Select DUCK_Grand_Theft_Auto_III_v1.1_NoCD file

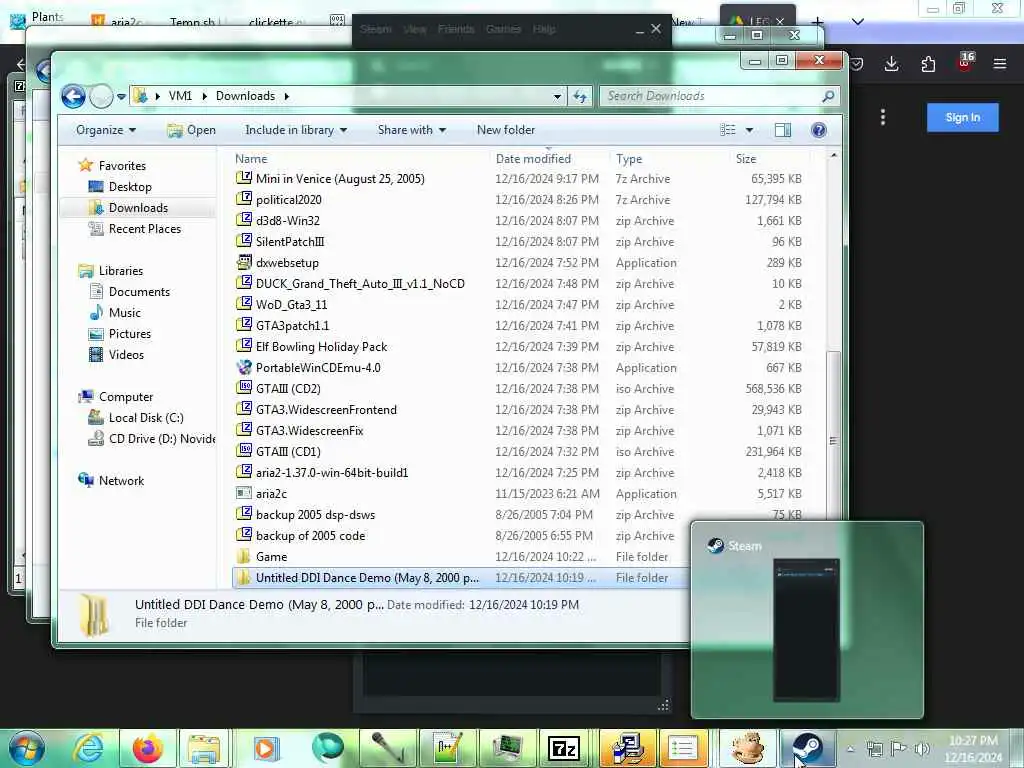pos(360,283)
